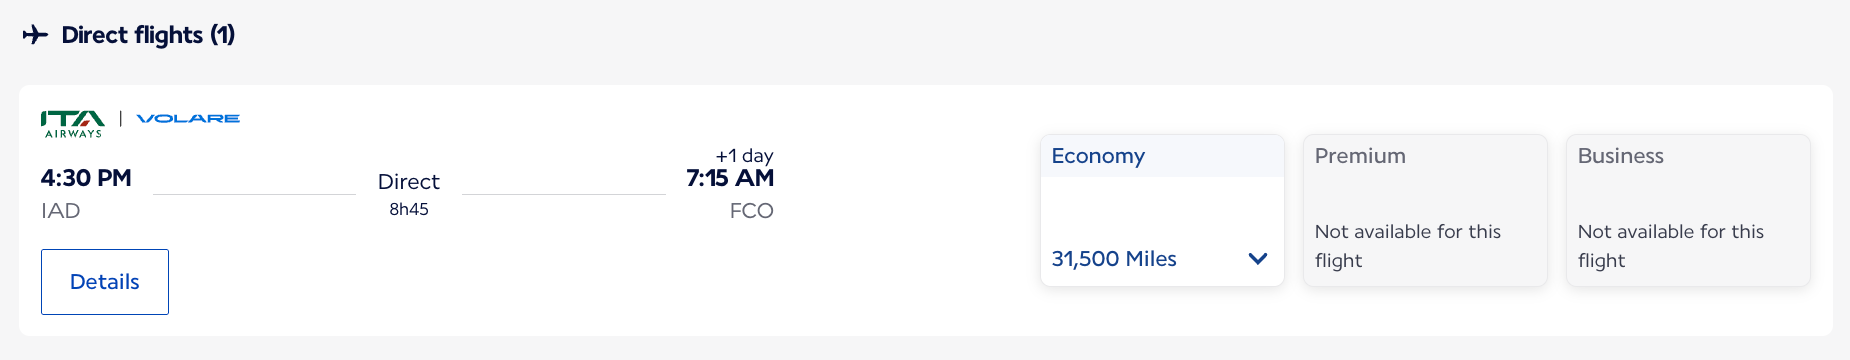The height and width of the screenshot is (360, 1850).
Task: Click the Economy header label
Action: click(x=1098, y=156)
